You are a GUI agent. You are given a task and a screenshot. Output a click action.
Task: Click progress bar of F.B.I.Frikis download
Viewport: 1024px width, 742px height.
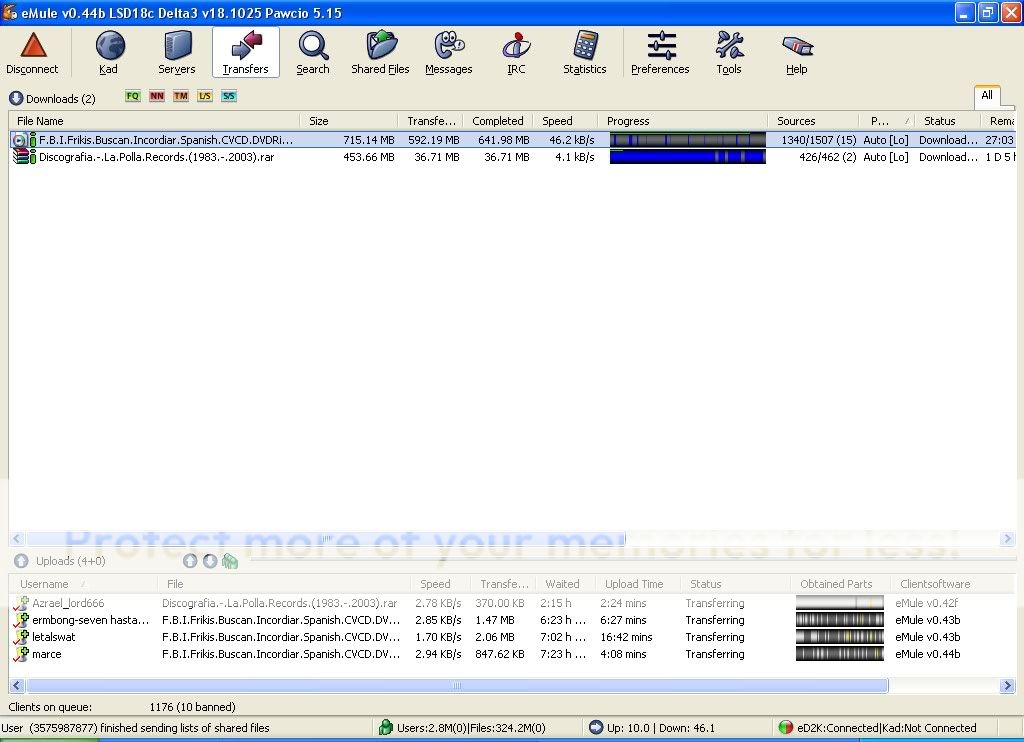click(x=688, y=140)
